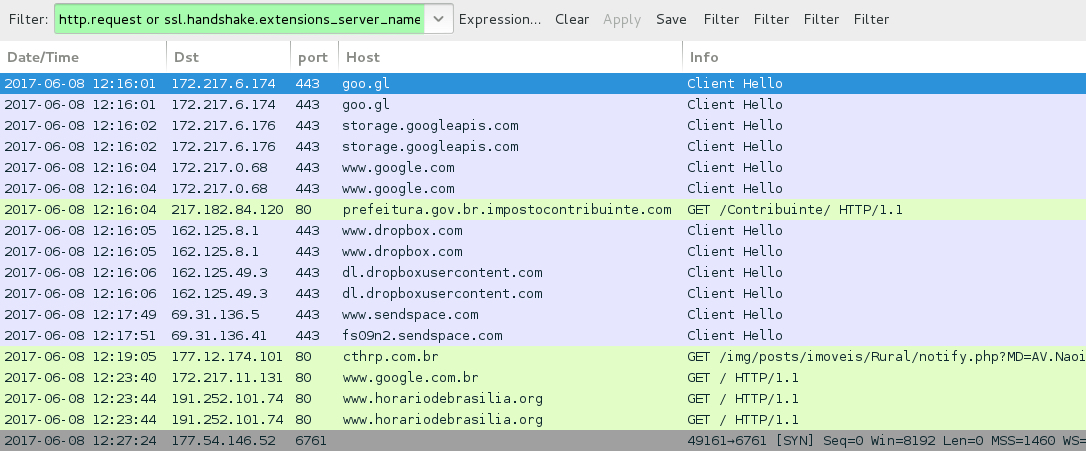The width and height of the screenshot is (1086, 451).
Task: Select the selected goo.gl Client Hello packet
Action: (x=543, y=83)
